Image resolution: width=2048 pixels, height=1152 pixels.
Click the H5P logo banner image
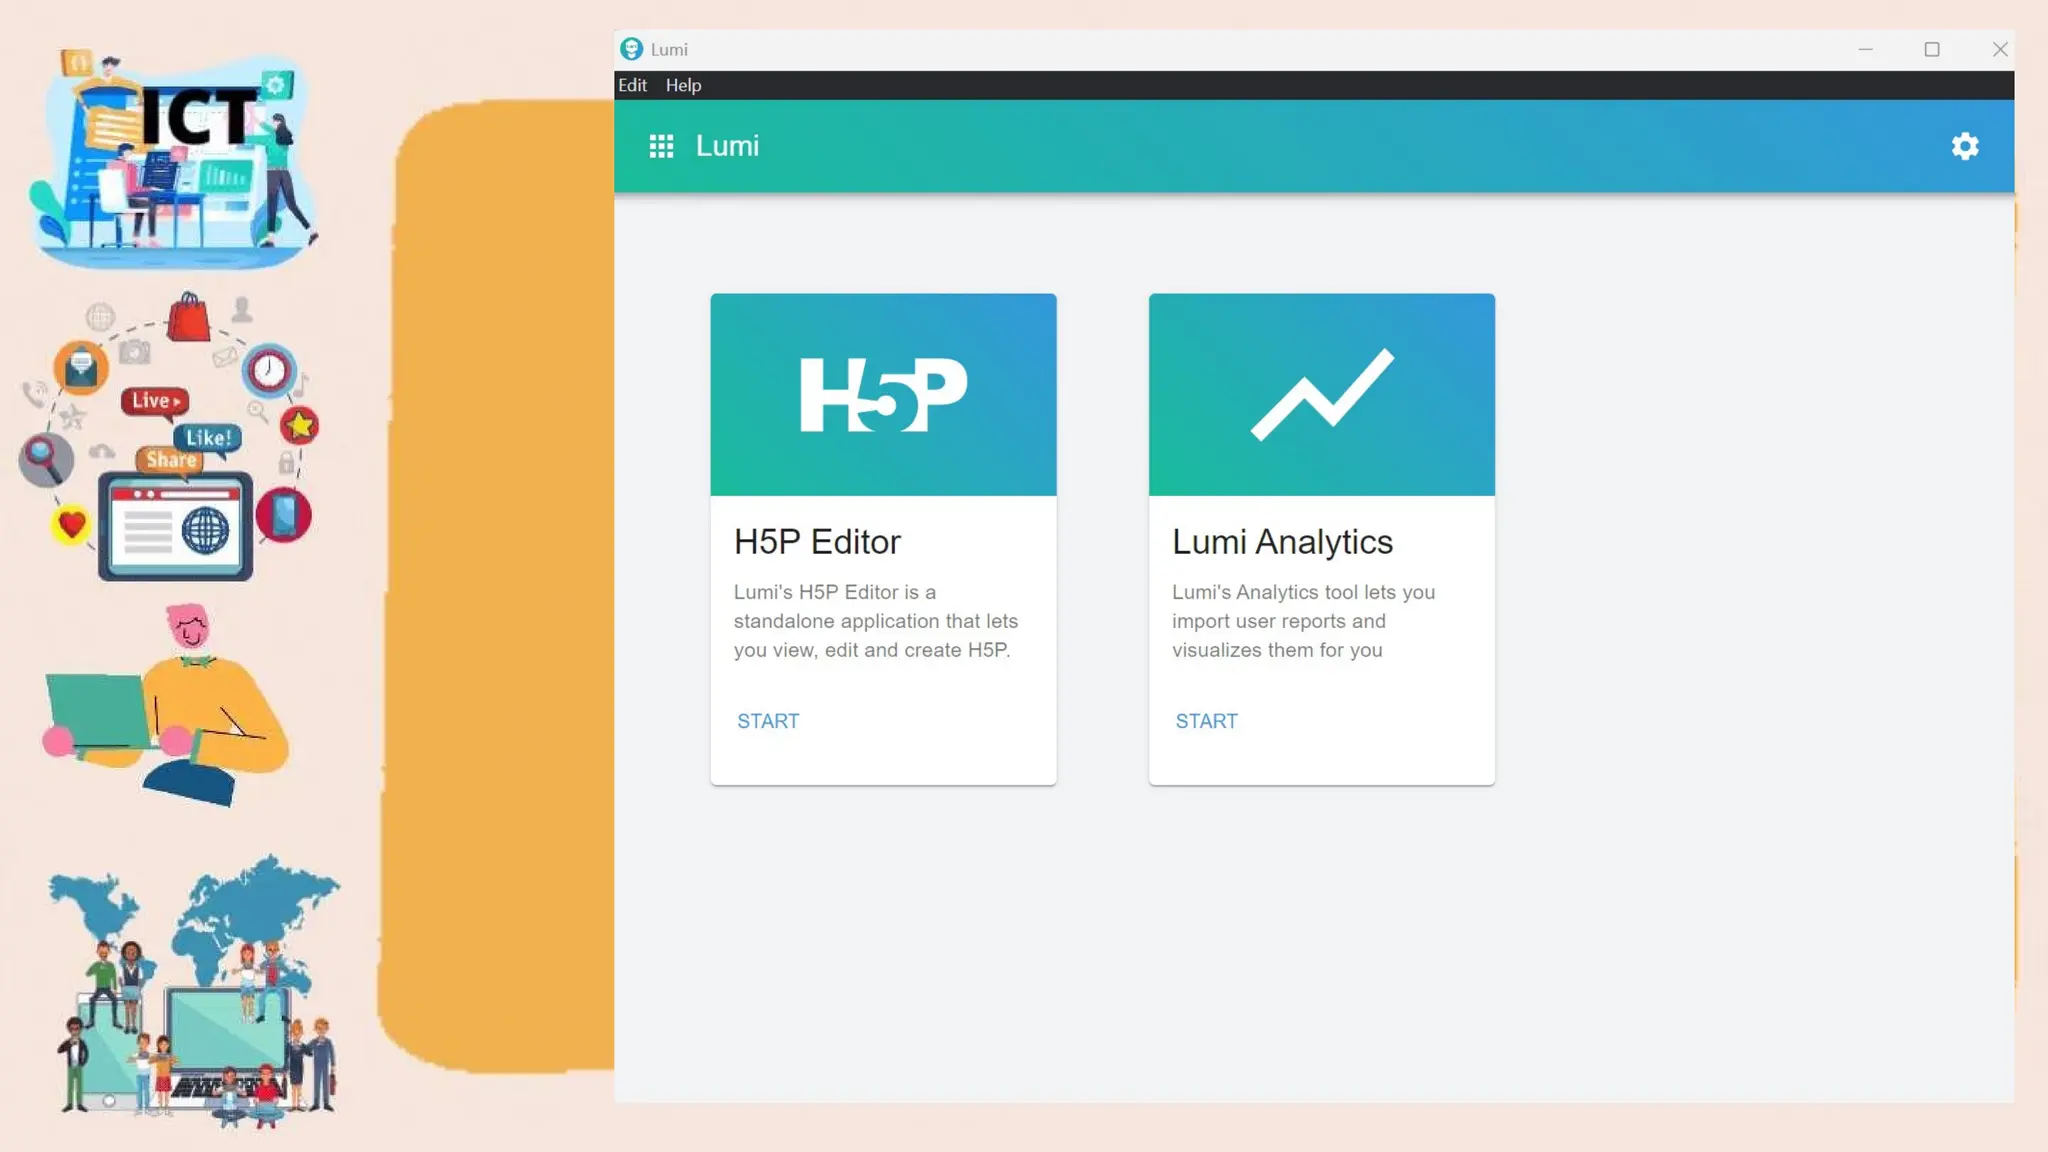(883, 394)
